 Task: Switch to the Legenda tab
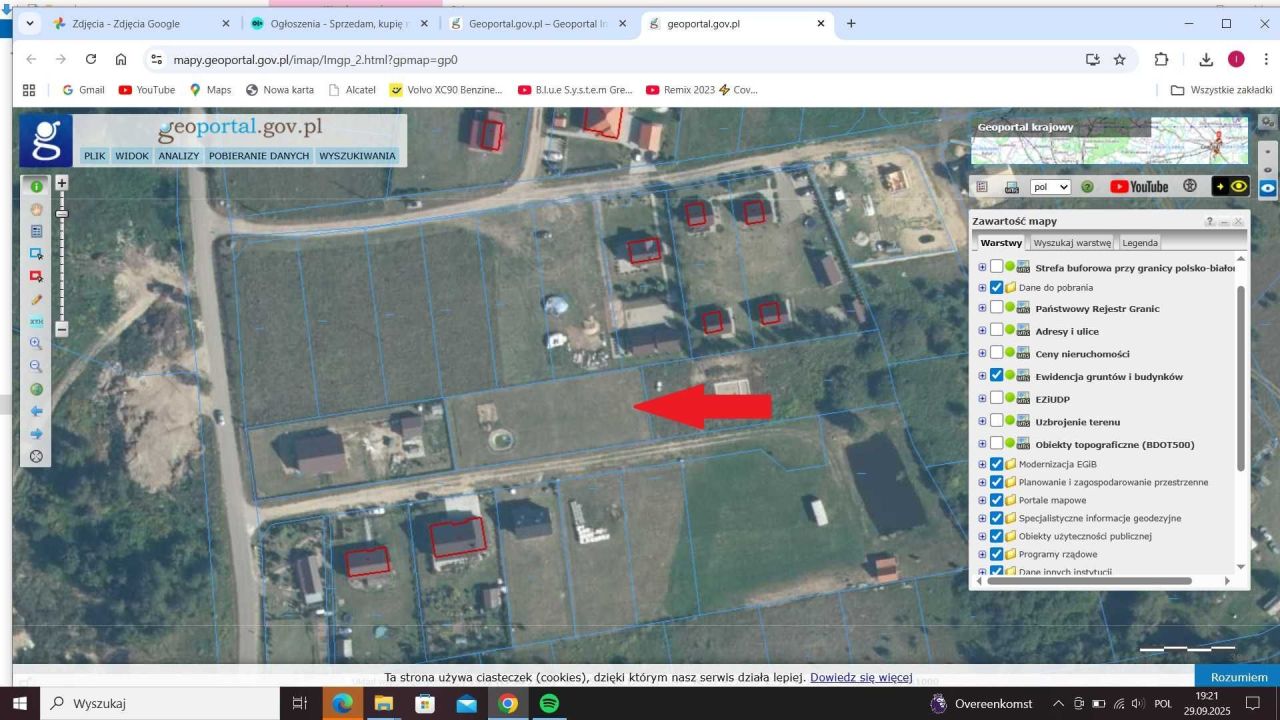coord(1140,242)
